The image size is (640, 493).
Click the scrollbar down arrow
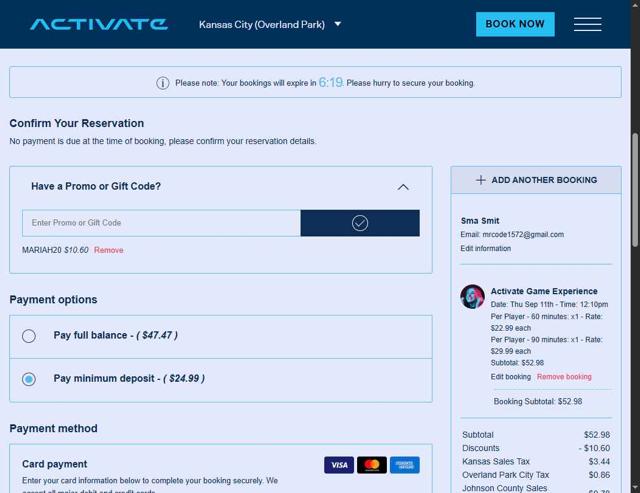pos(635,488)
